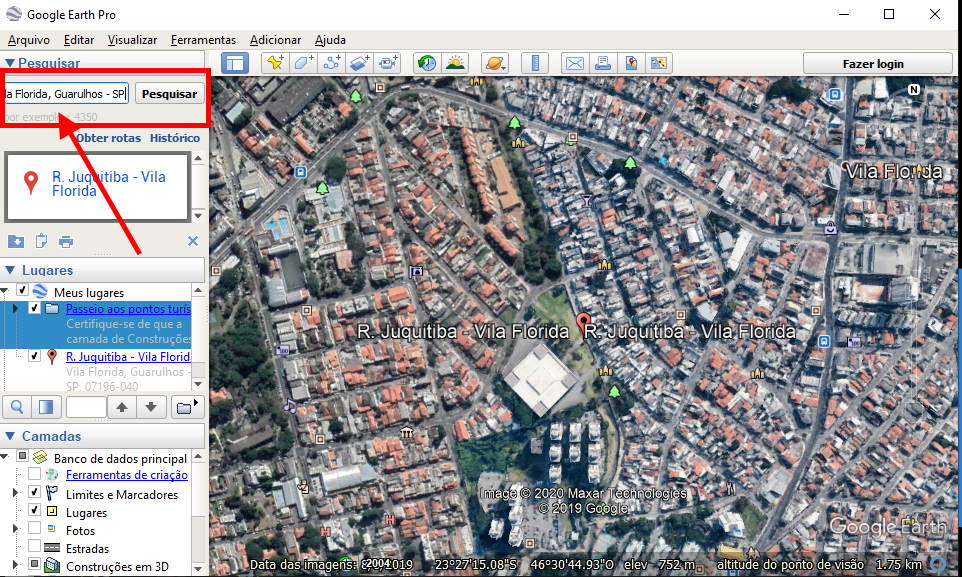
Task: View the location in Google Maps
Action: point(658,63)
